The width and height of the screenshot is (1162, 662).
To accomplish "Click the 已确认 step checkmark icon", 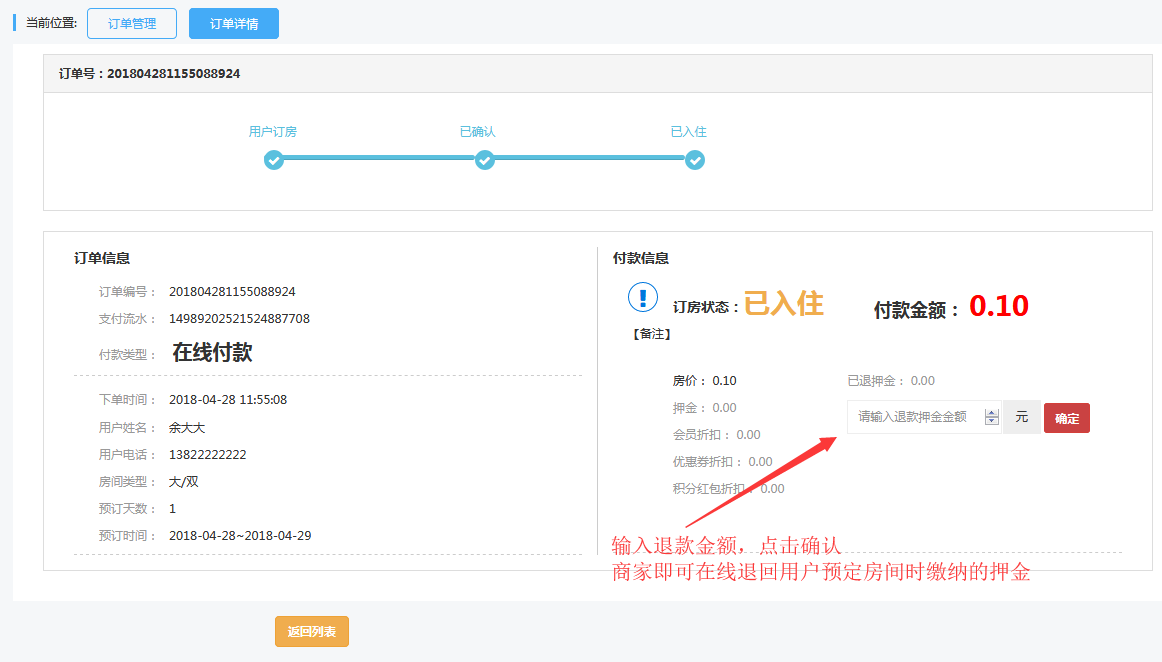I will point(485,160).
